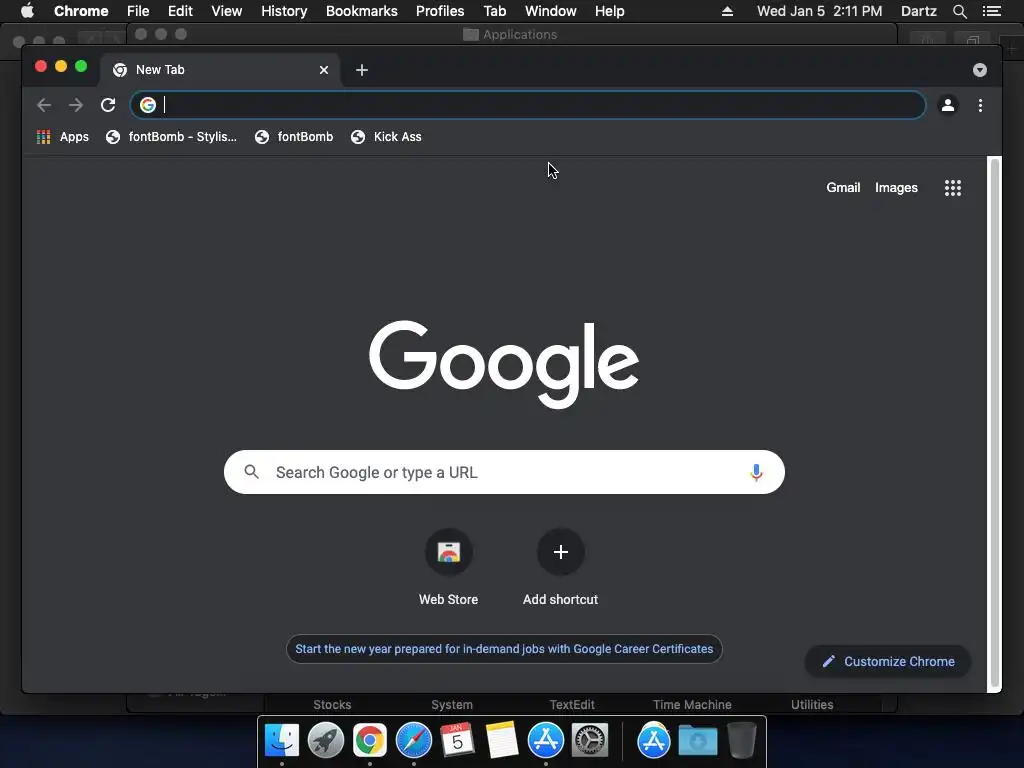Open the Google apps grid
Viewport: 1024px width, 768px height.
pyautogui.click(x=953, y=188)
